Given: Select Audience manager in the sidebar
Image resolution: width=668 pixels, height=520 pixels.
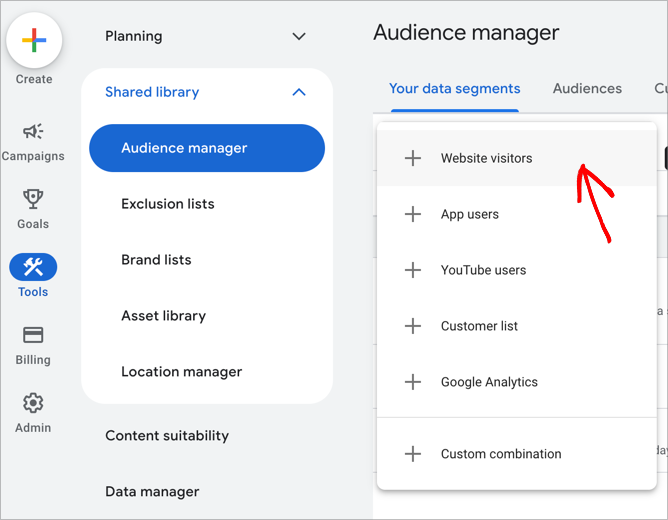Looking at the screenshot, I should point(207,148).
